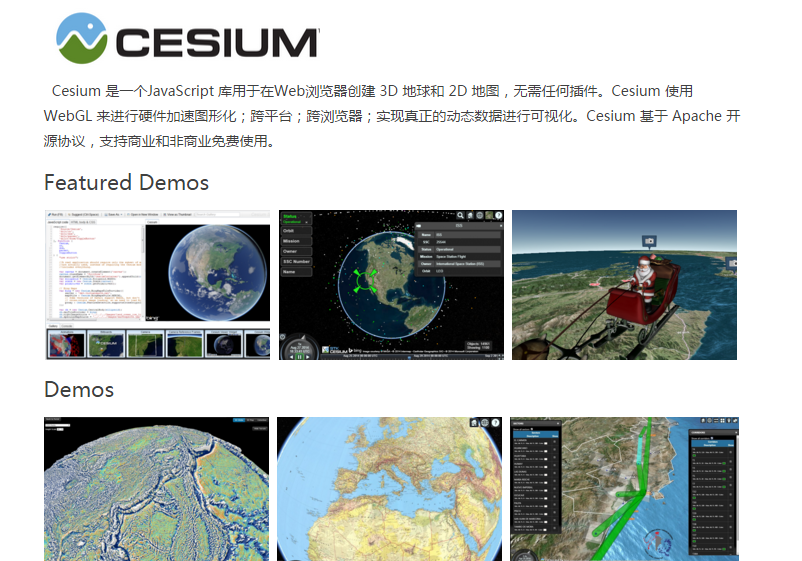Click the "Demos" heading

tap(79, 390)
